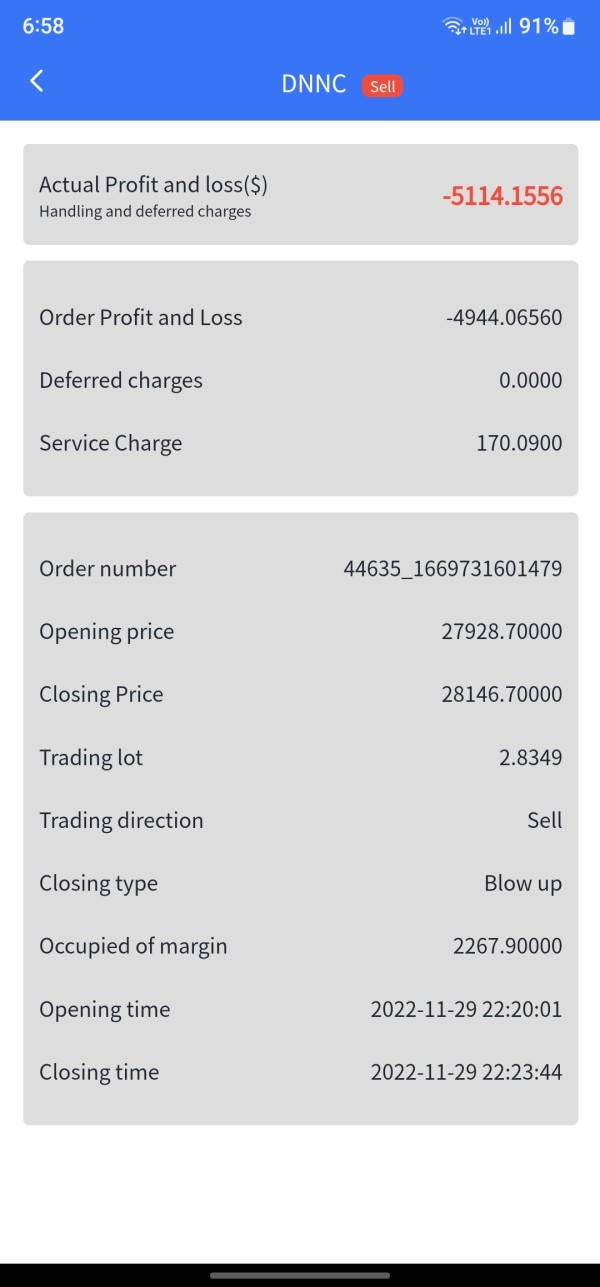Image resolution: width=600 pixels, height=1287 pixels.
Task: Select the Order Profit and Loss row
Action: 300,318
